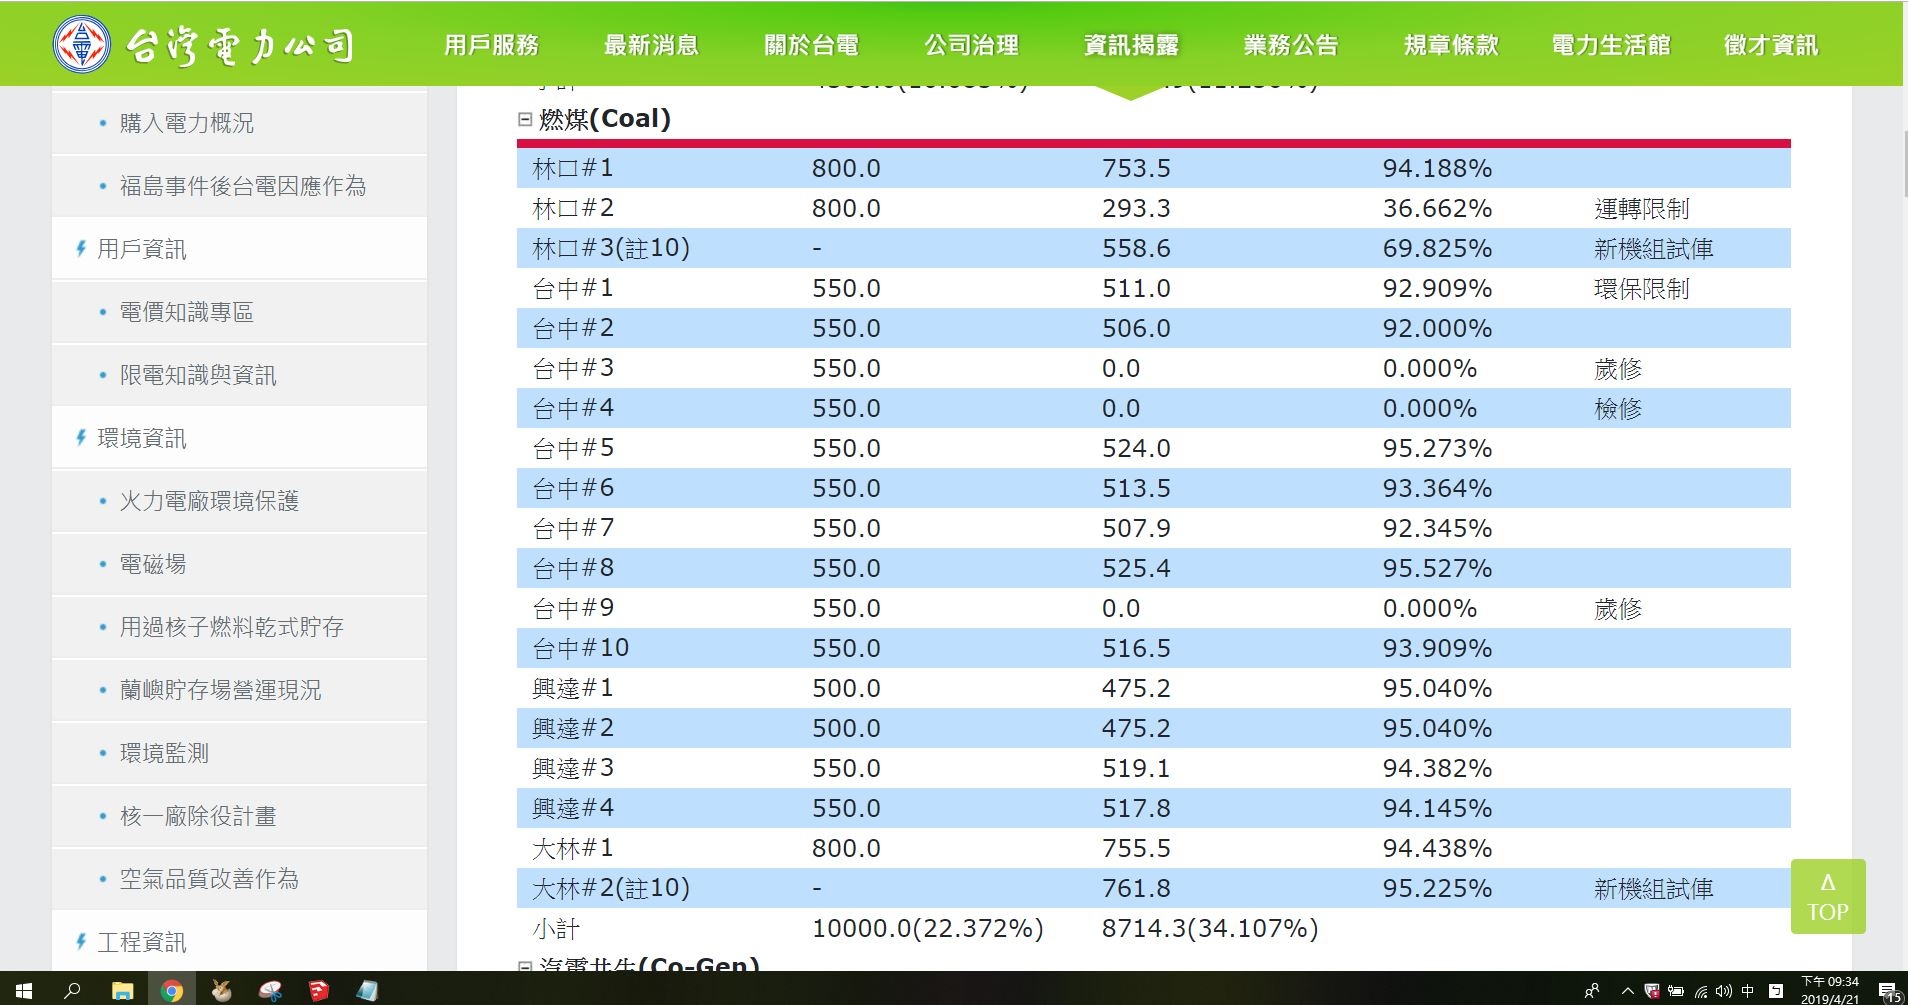Viewport: 1908px width, 1005px height.
Task: Open 空氣品質改善作為 sidebar link
Action: 209,879
